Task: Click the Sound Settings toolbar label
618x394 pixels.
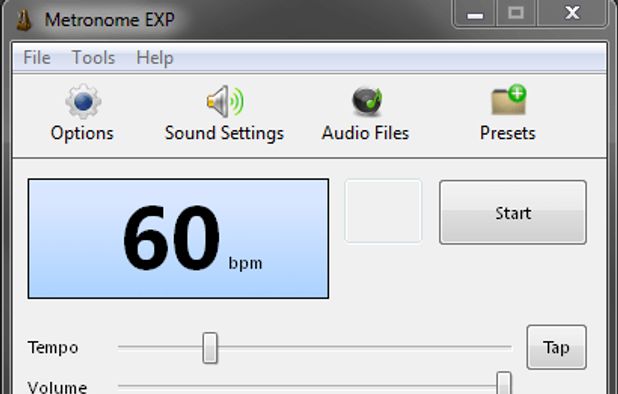Action: [x=224, y=134]
